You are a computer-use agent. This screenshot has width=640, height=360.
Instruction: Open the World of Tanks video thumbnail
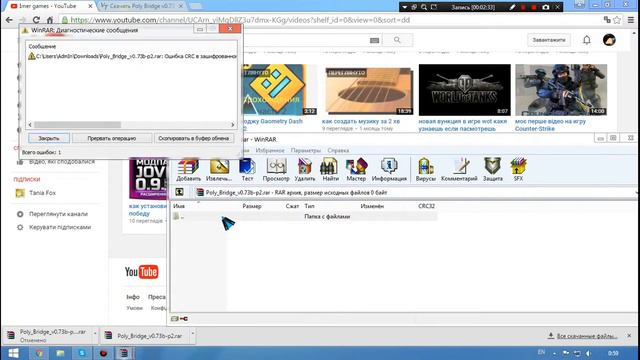click(464, 90)
